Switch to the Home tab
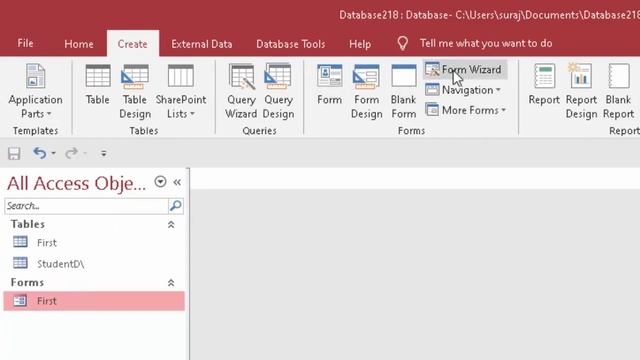This screenshot has width=640, height=360. coord(79,44)
